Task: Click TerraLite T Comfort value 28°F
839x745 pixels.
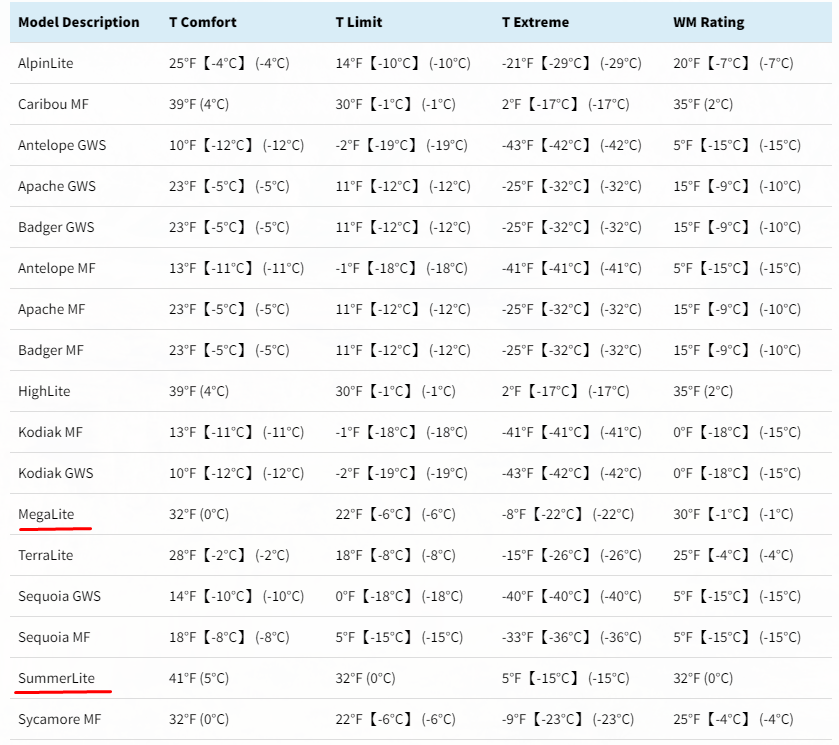Action: click(182, 555)
